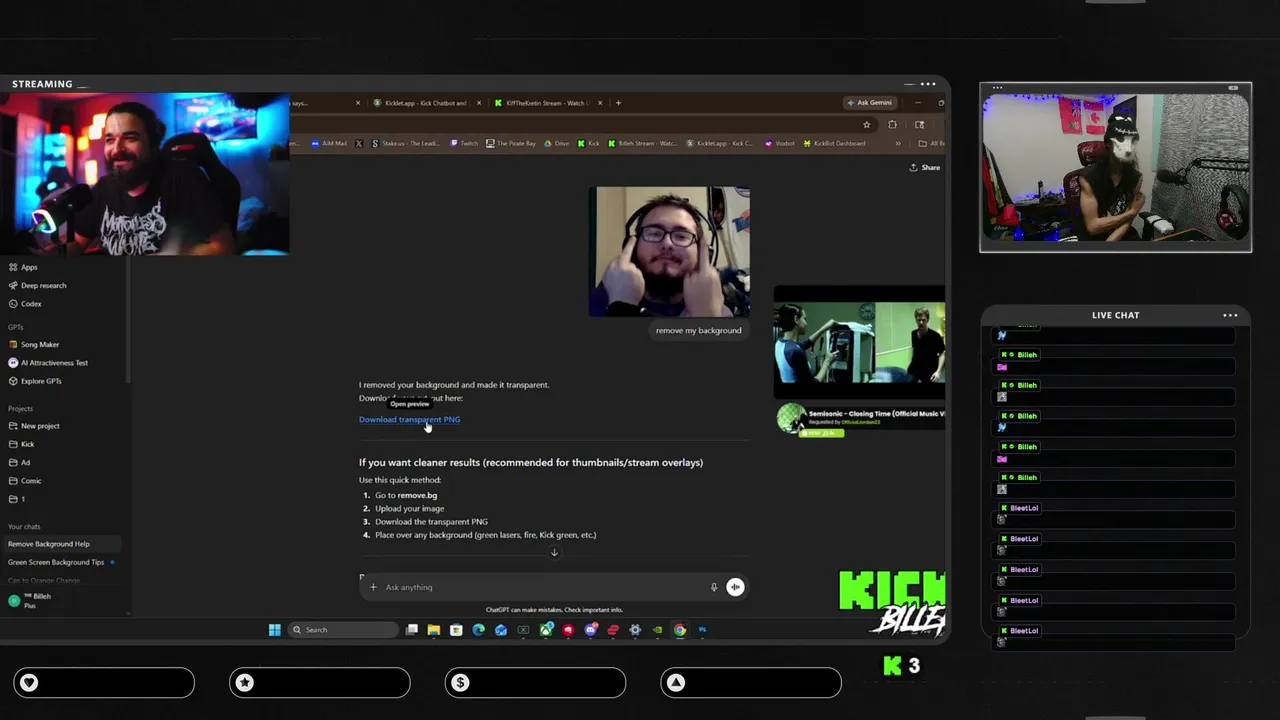This screenshot has height=720, width=1280.
Task: Open the Stake.us bookmark
Action: click(x=405, y=143)
